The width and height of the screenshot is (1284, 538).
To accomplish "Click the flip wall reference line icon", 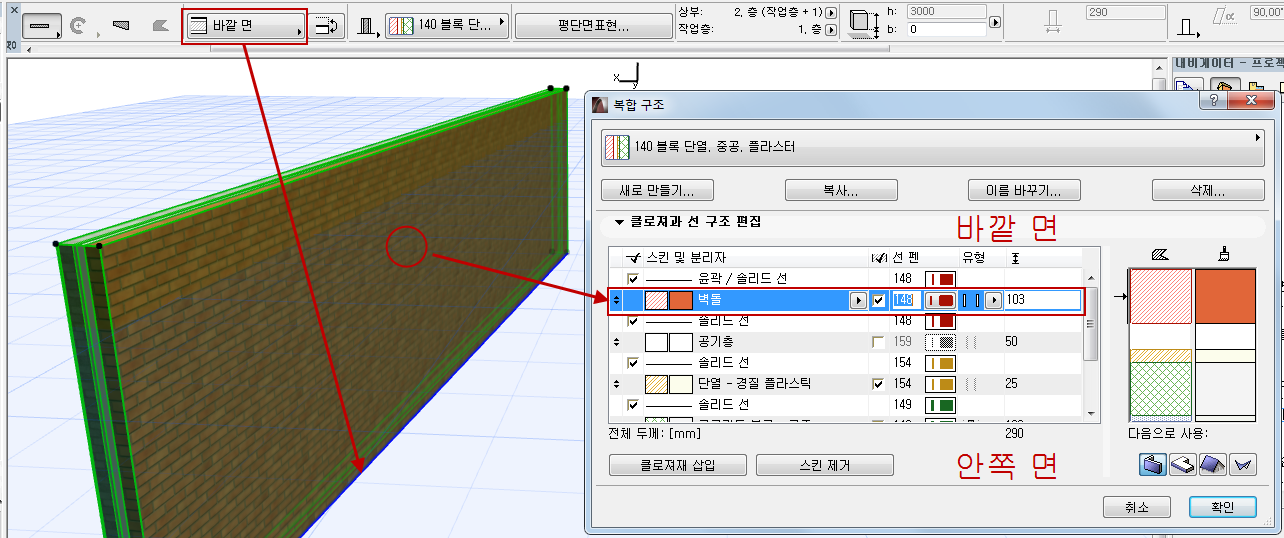I will pos(326,27).
